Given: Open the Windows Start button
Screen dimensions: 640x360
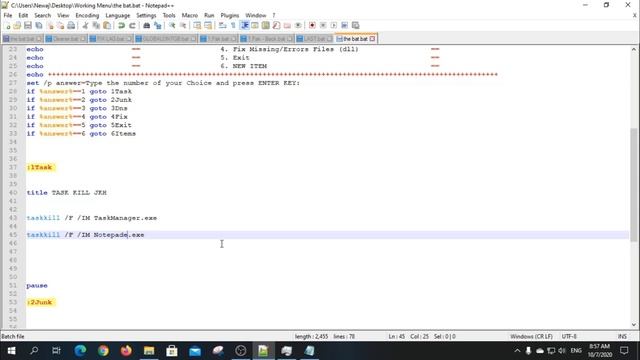Looking at the screenshot, I should [x=11, y=351].
